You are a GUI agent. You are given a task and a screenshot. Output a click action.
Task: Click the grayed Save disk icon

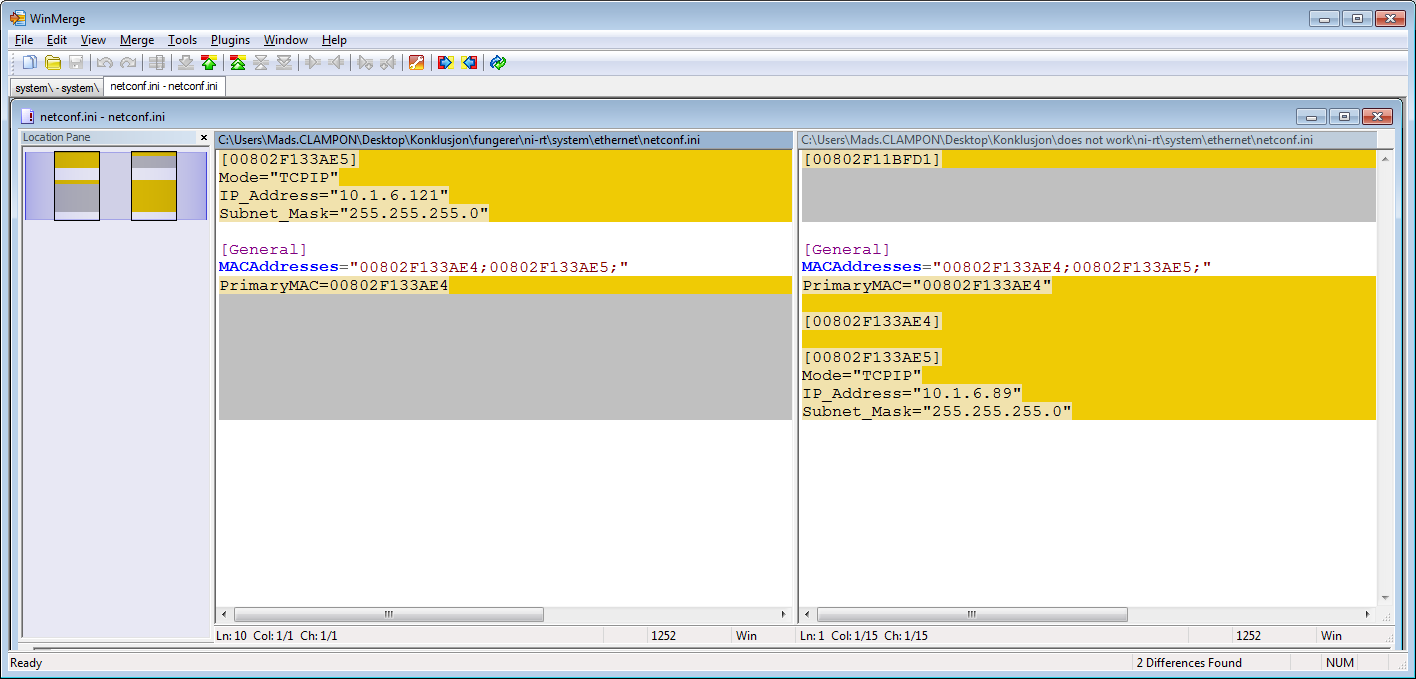[76, 62]
